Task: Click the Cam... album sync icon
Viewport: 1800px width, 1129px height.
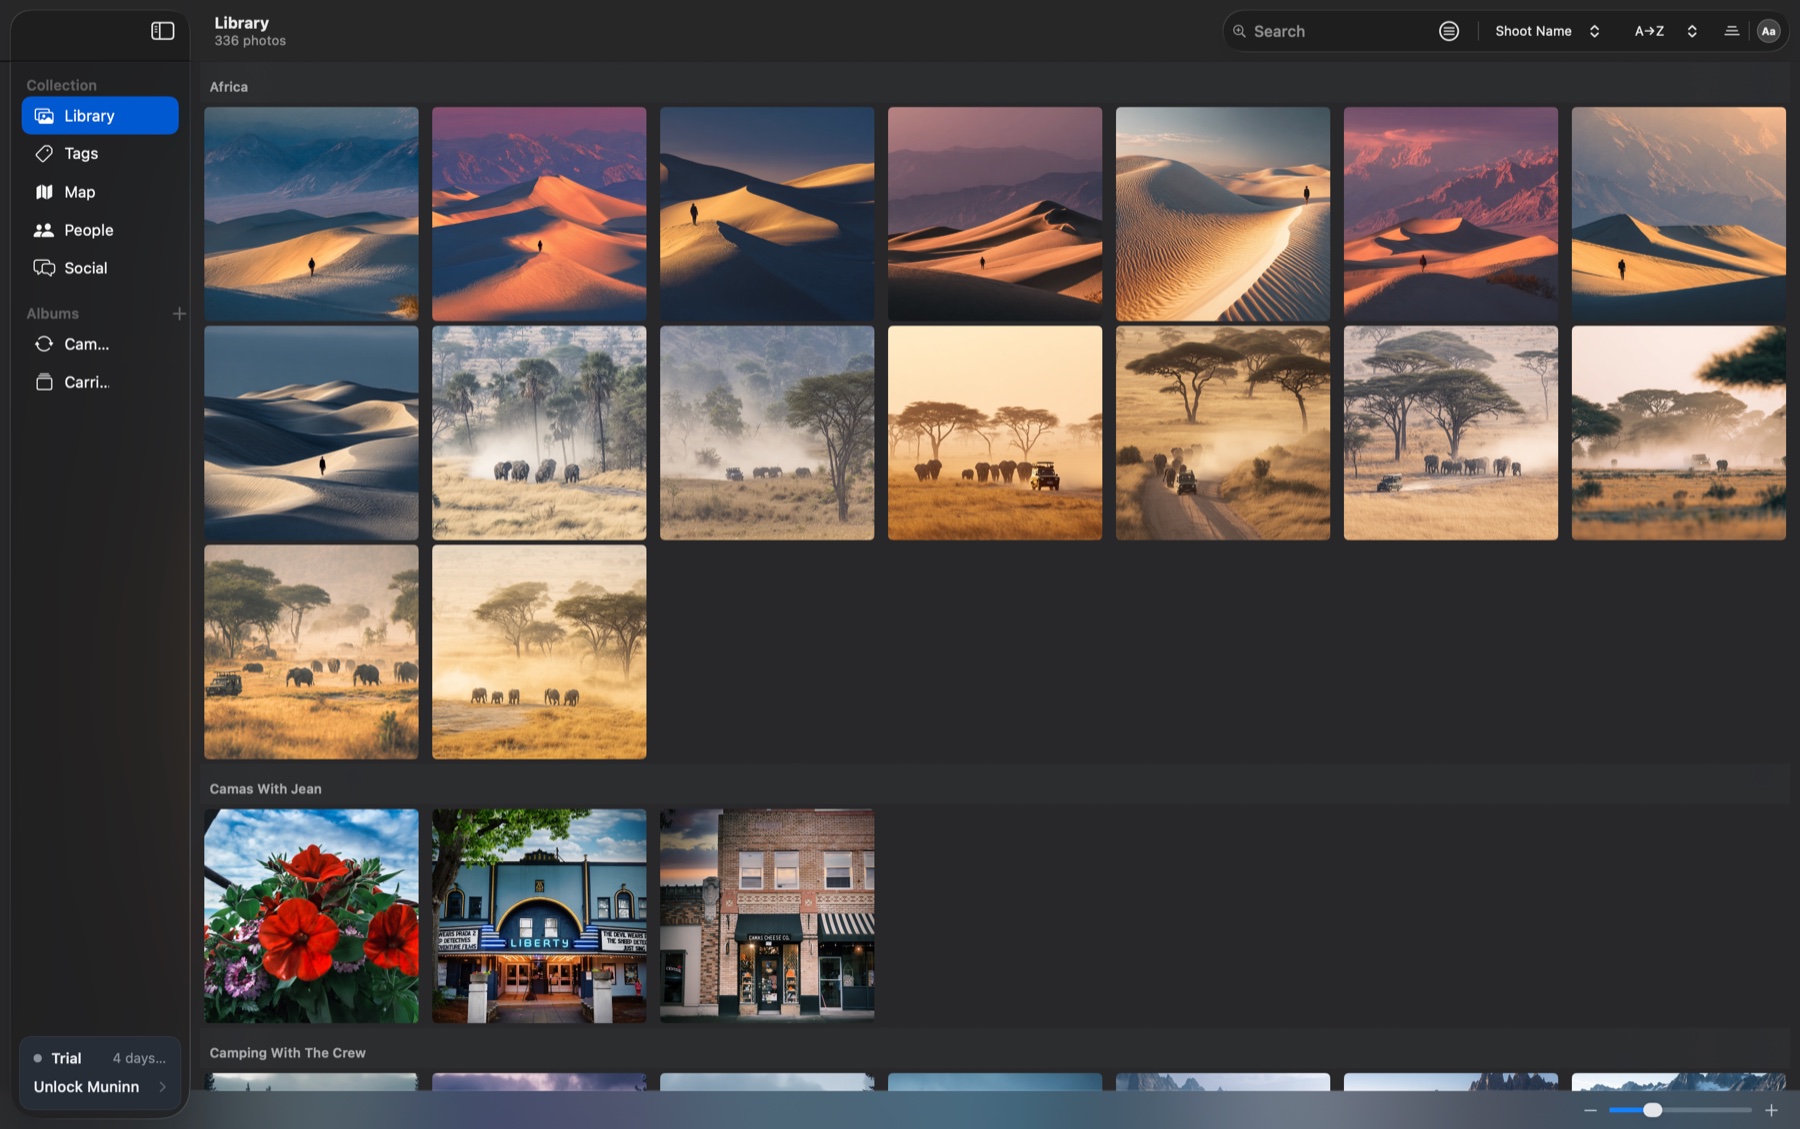Action: (x=44, y=344)
